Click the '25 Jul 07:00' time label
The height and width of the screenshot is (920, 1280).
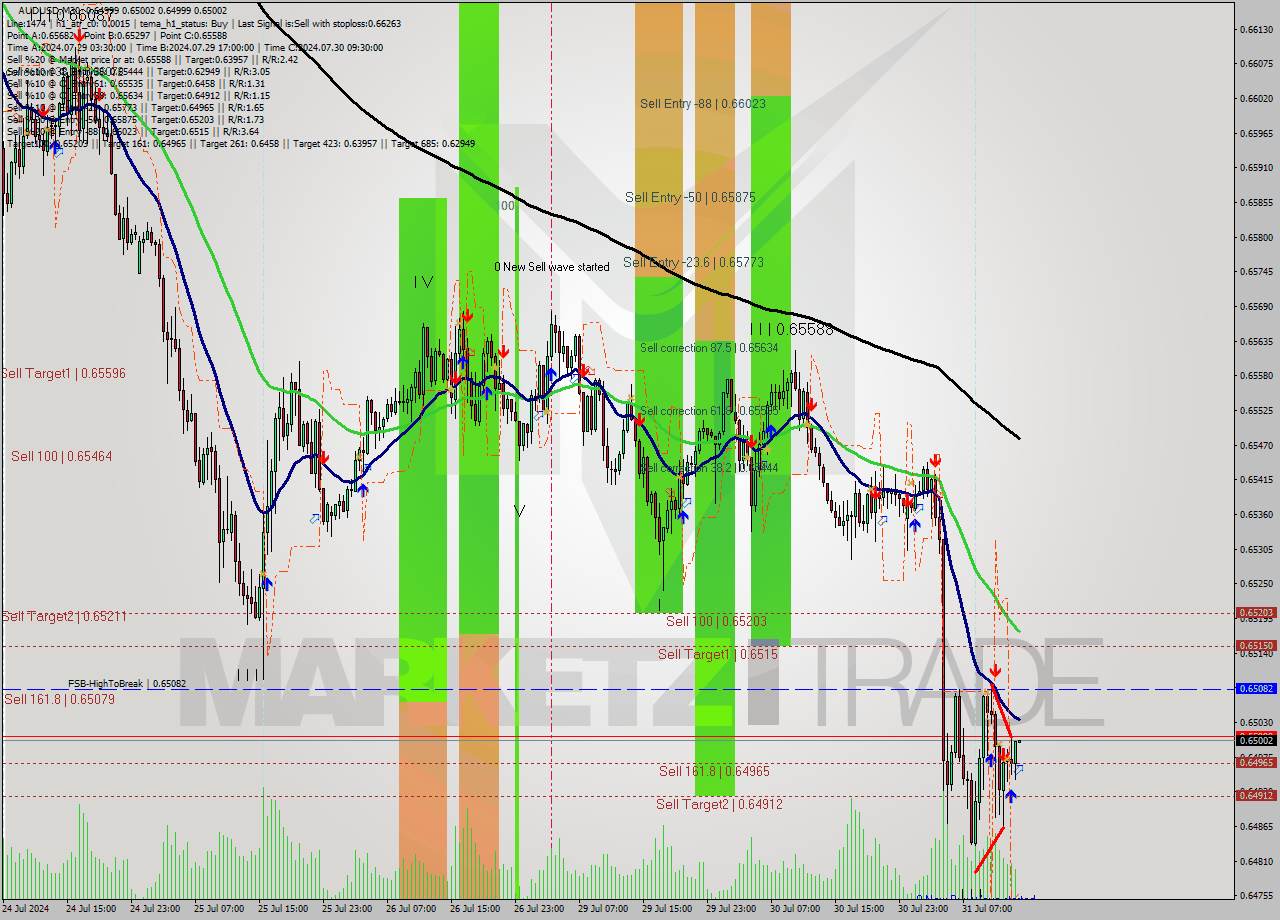point(218,909)
